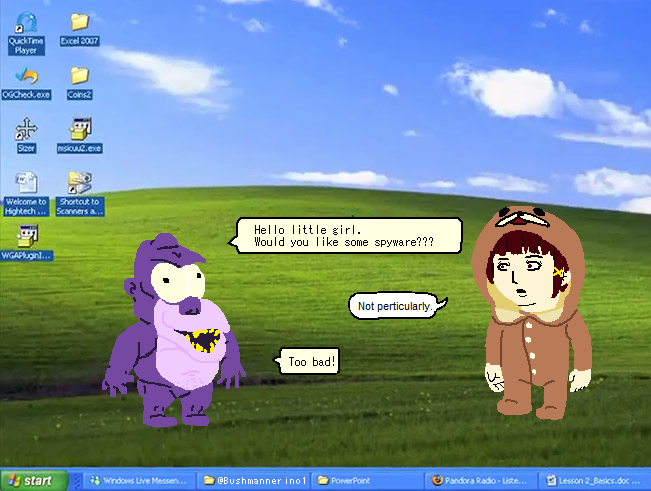Click the QuickTime Player label text

pos(26,46)
